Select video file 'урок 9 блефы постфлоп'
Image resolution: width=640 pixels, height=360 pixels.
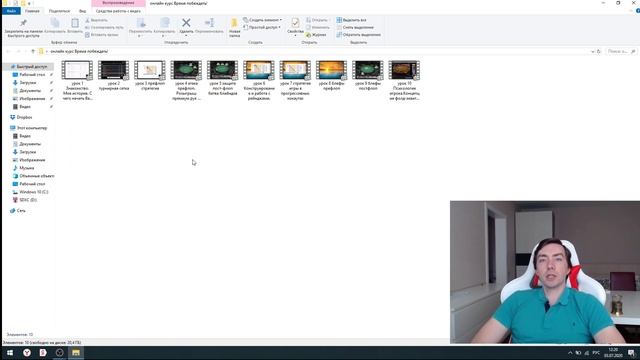[x=368, y=76]
